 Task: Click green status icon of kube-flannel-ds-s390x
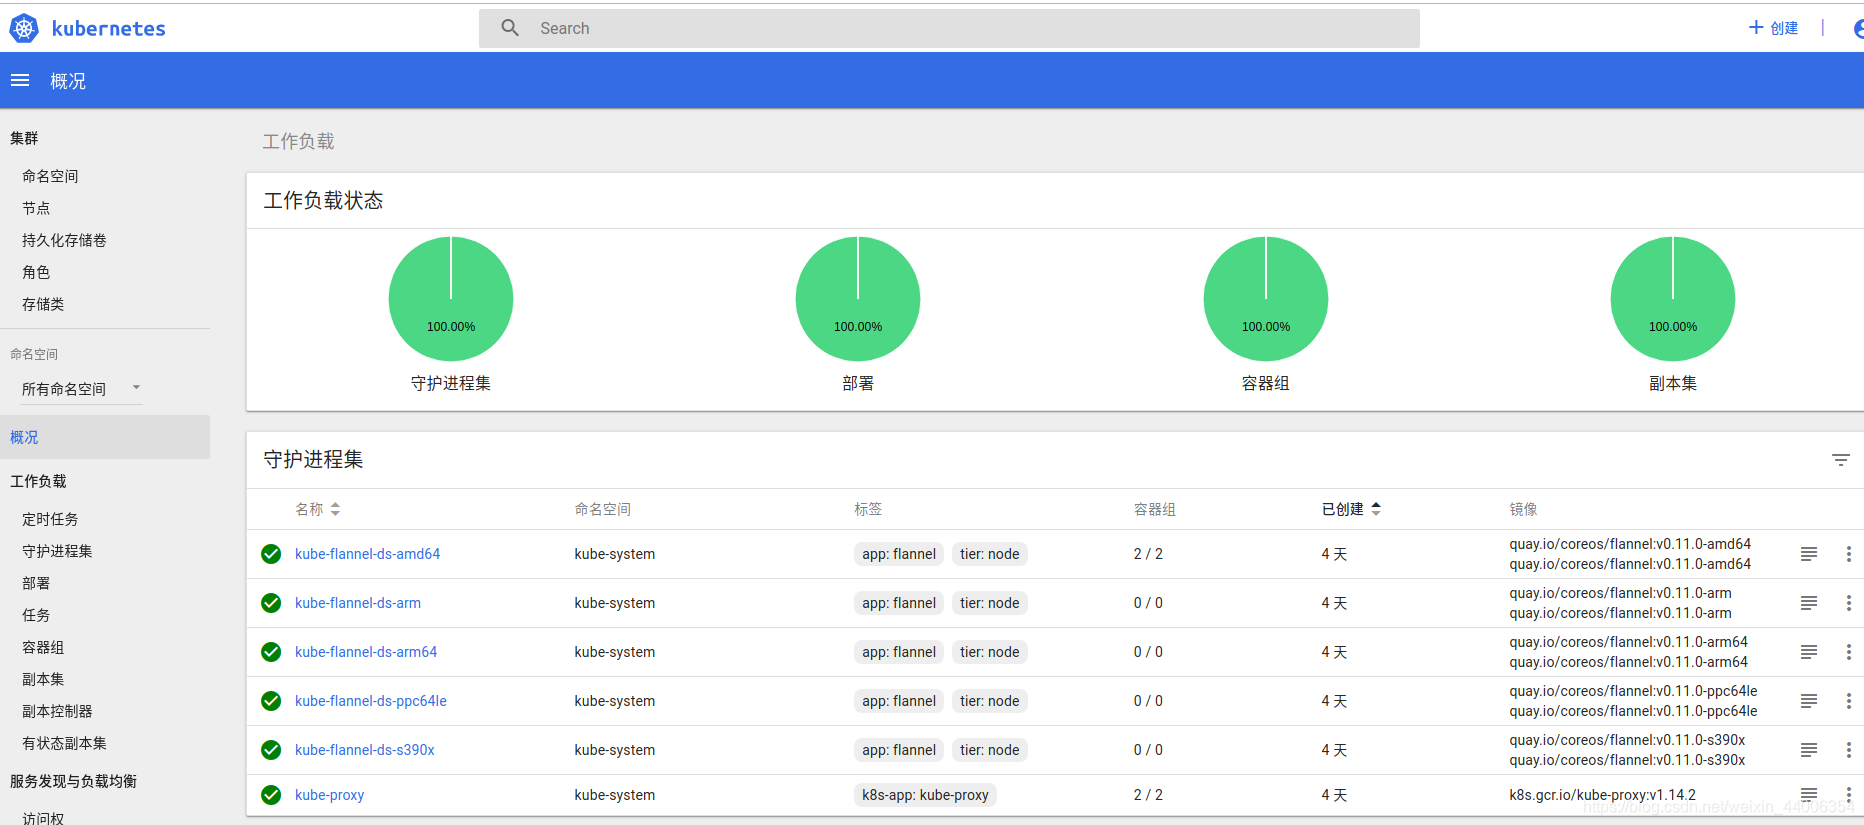(271, 750)
